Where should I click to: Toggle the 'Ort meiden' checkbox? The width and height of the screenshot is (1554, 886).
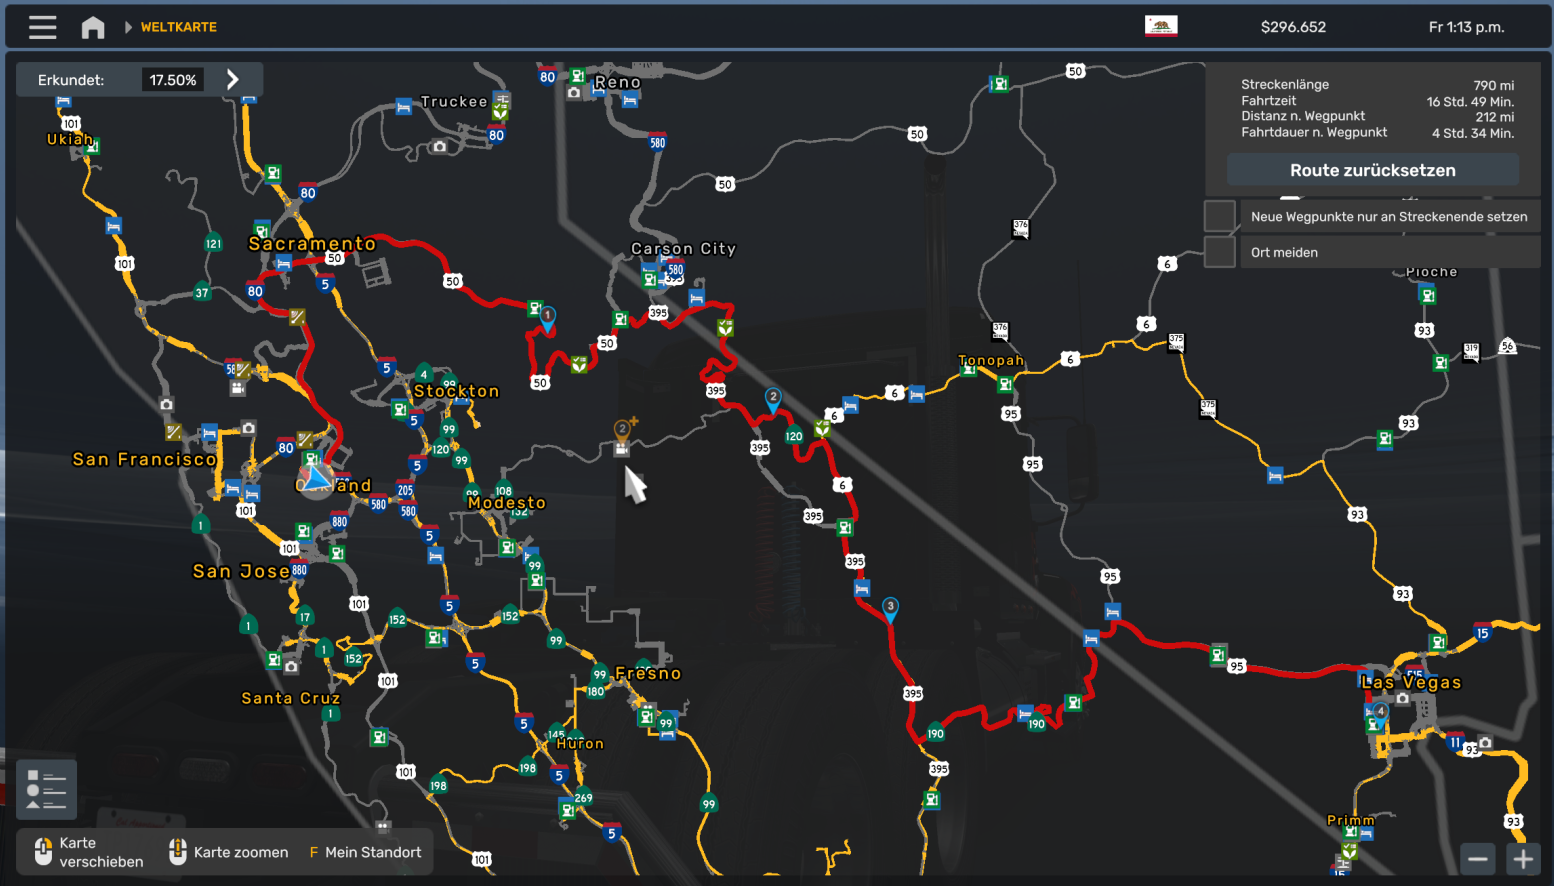(x=1219, y=252)
